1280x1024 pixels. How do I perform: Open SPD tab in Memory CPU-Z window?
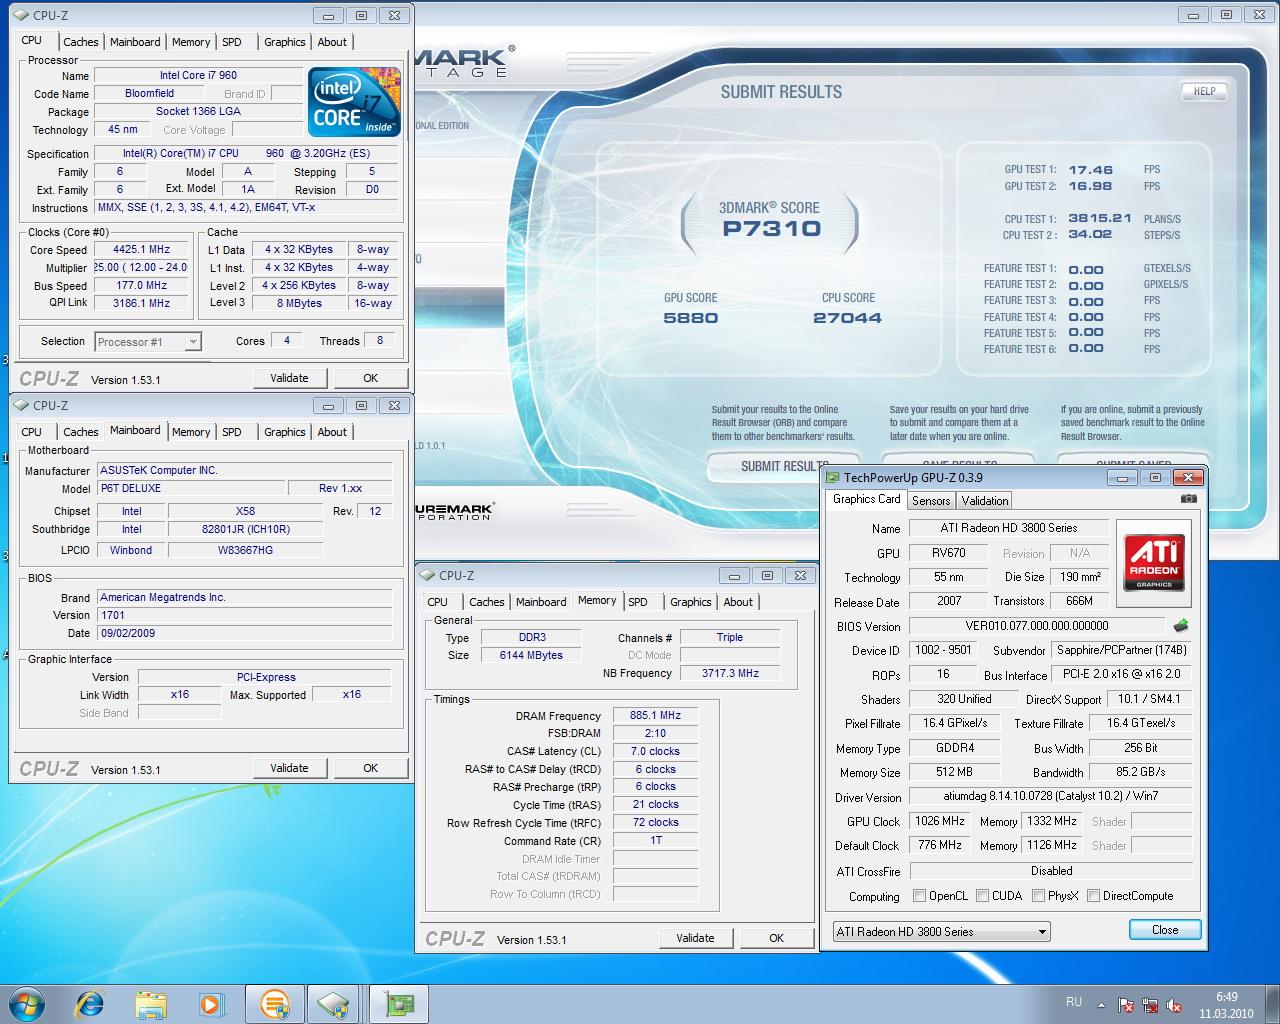click(x=638, y=602)
